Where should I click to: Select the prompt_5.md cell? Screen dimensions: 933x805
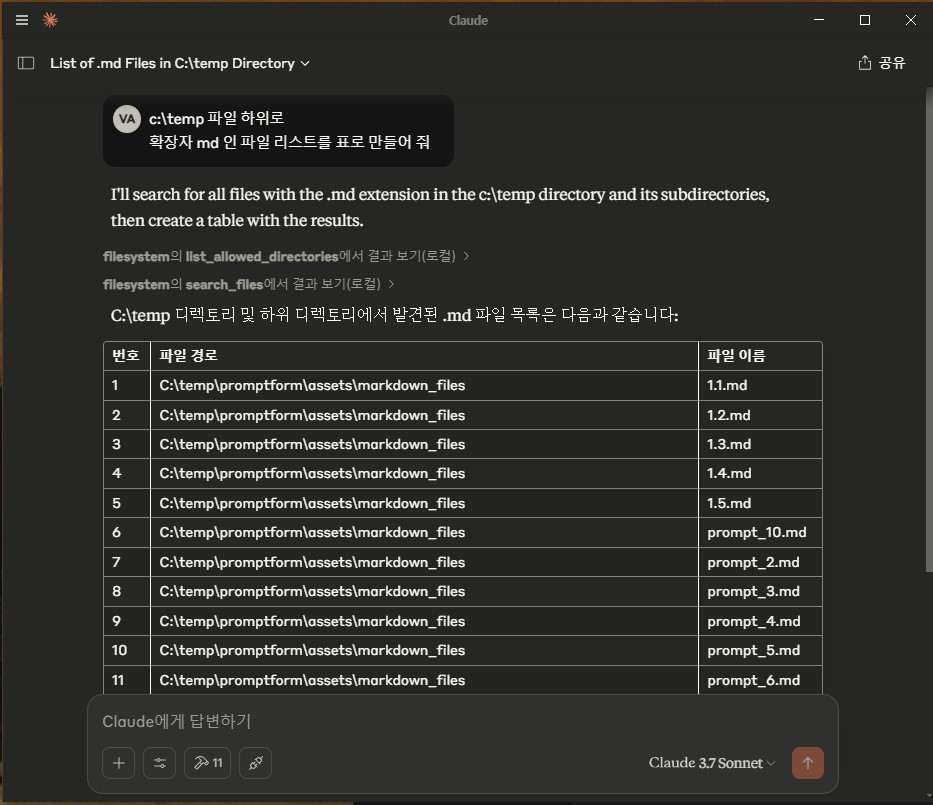(760, 650)
